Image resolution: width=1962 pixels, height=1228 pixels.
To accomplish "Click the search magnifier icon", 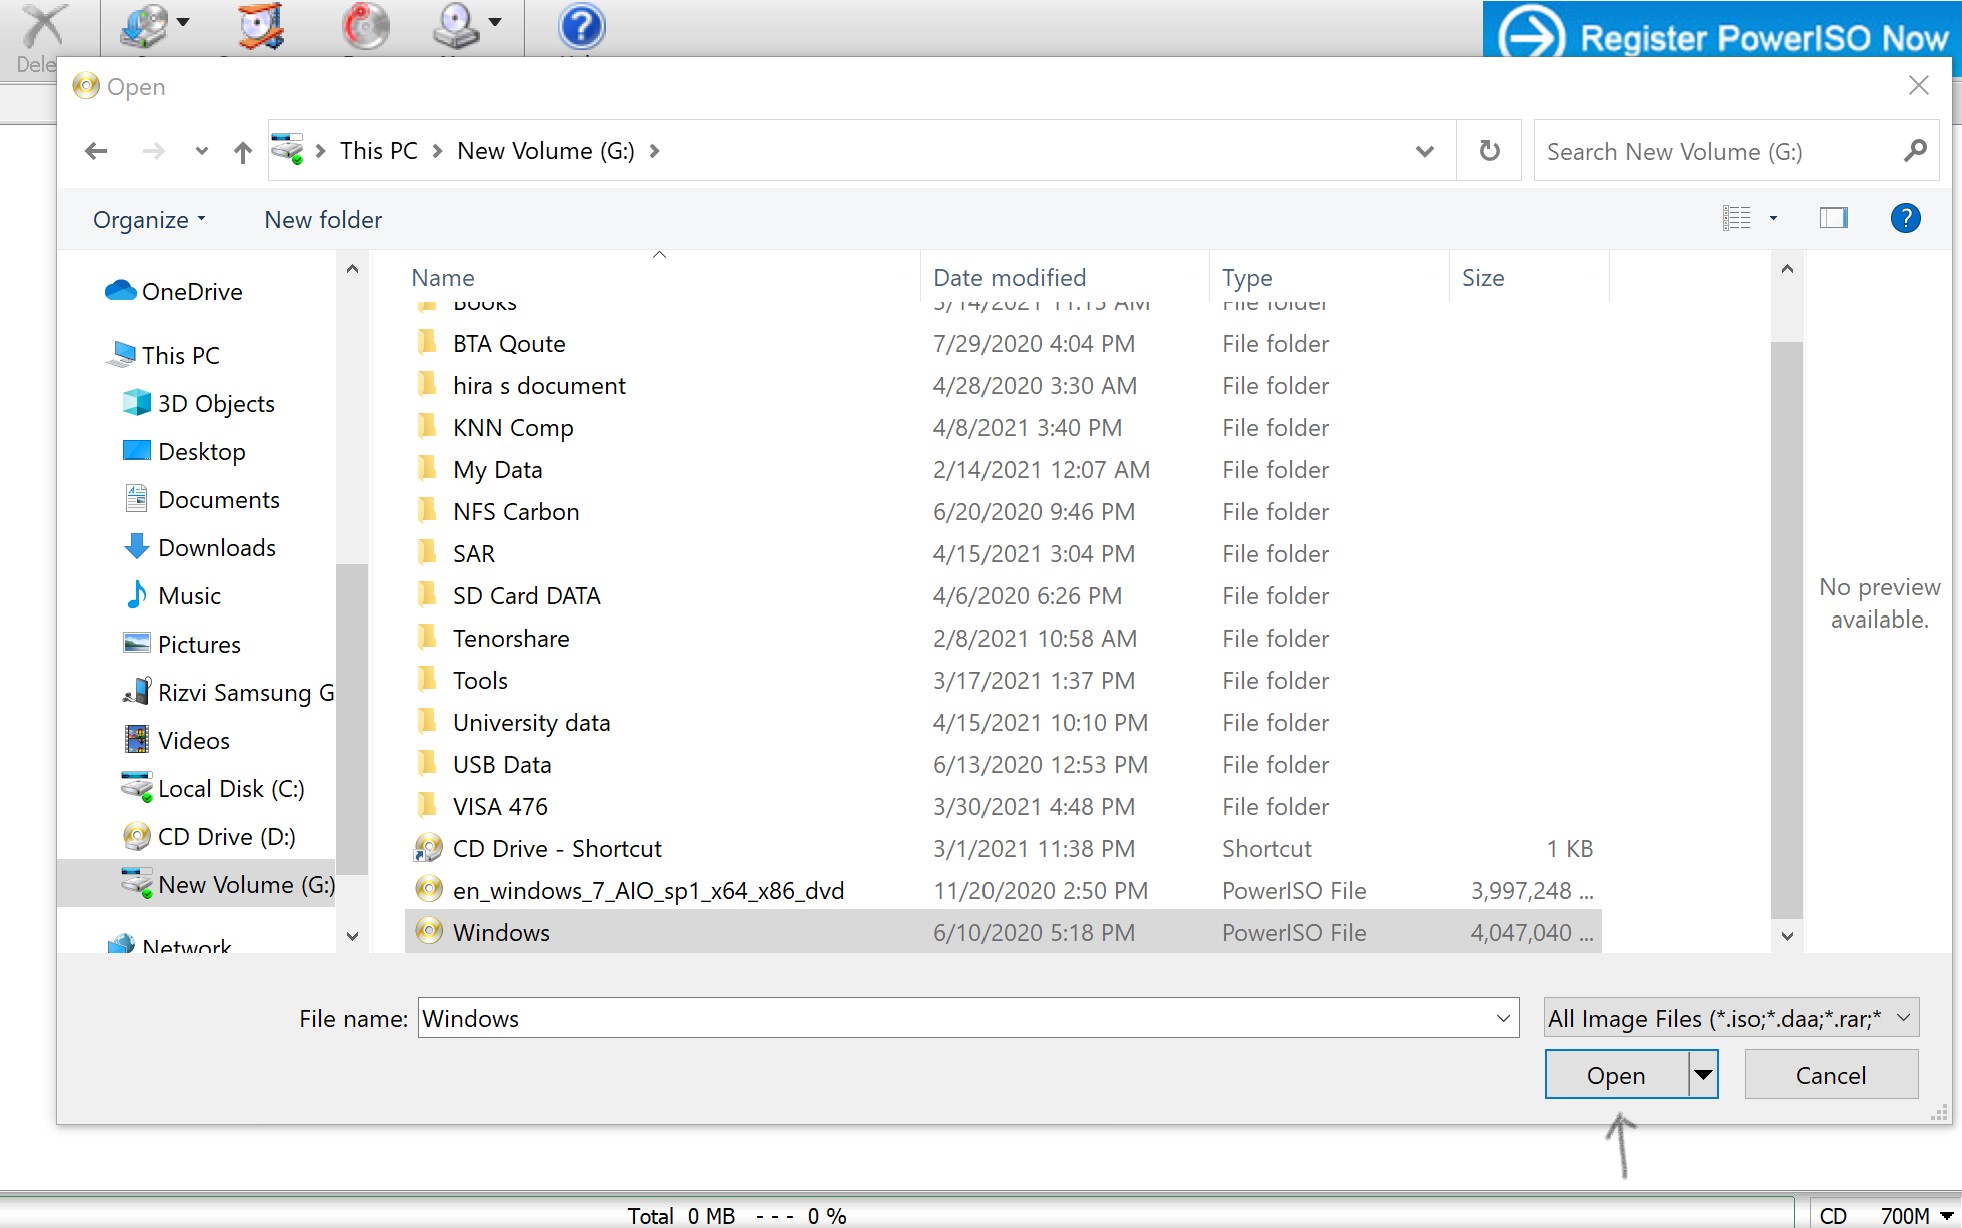I will pyautogui.click(x=1914, y=151).
